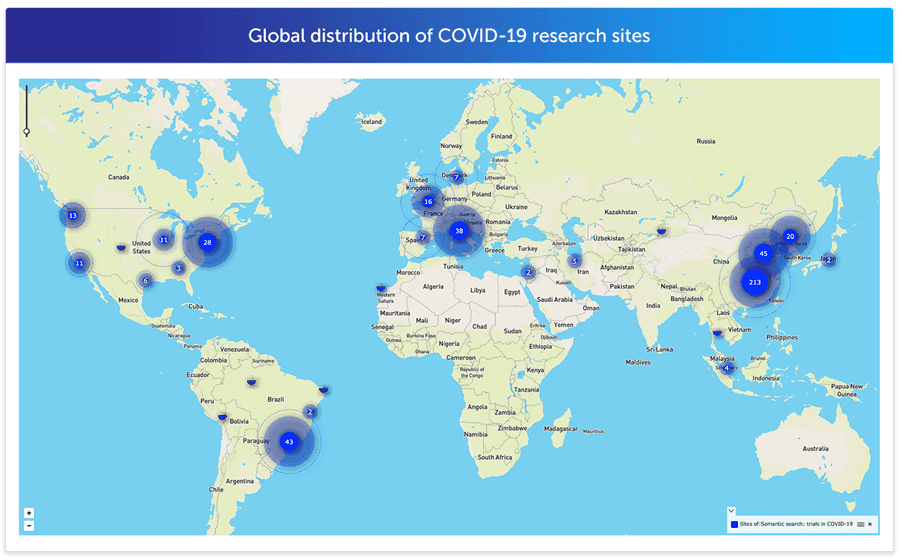This screenshot has width=900, height=559.
Task: Click the cluster labeled 11 on the California coast
Action: click(79, 263)
